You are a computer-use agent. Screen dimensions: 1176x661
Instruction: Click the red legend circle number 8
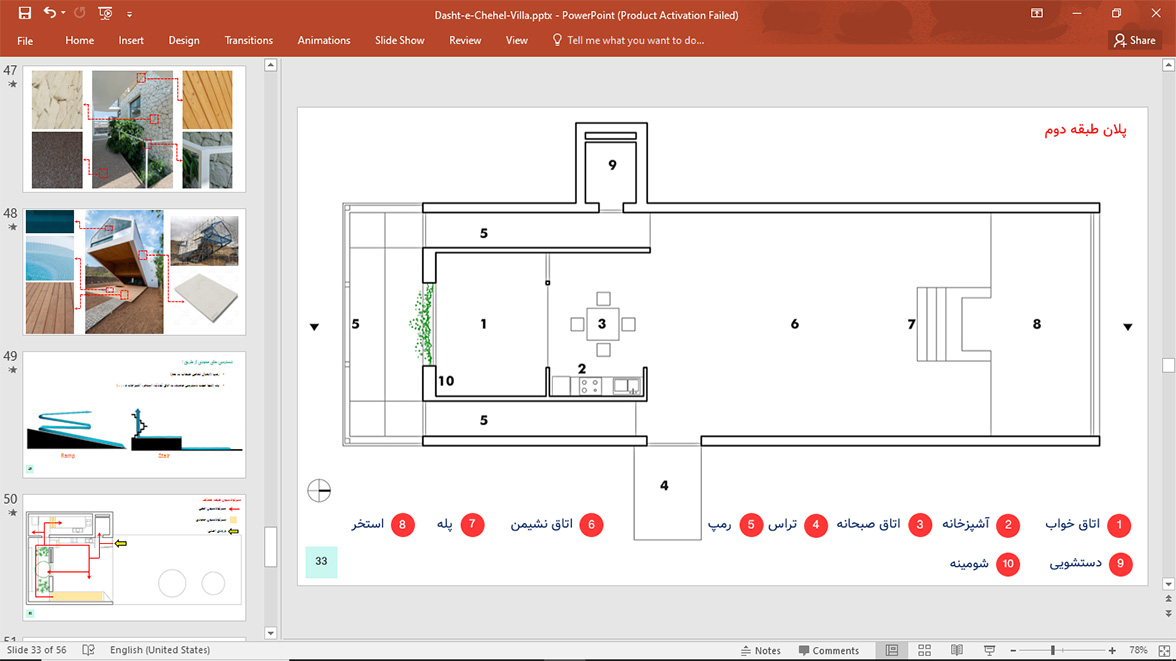tap(402, 525)
